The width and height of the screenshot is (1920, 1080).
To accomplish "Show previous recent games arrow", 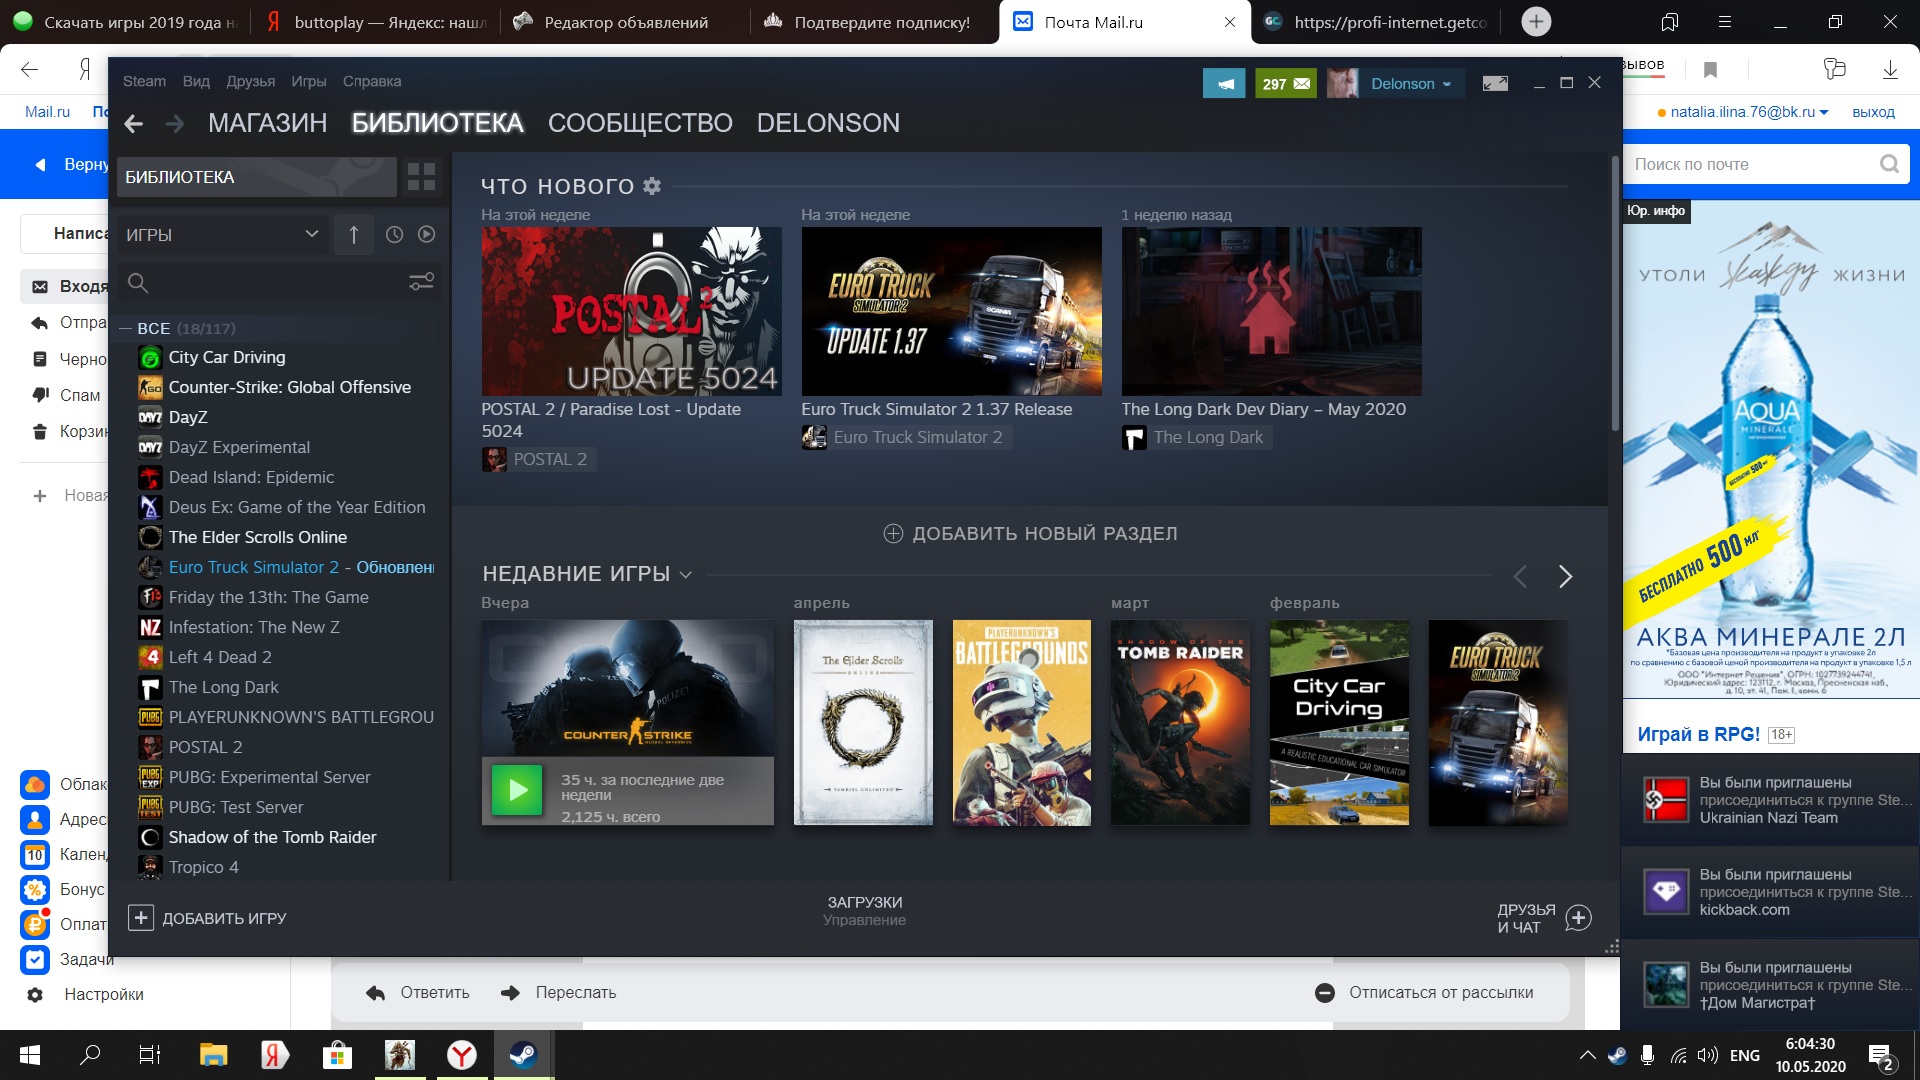I will click(x=1520, y=577).
